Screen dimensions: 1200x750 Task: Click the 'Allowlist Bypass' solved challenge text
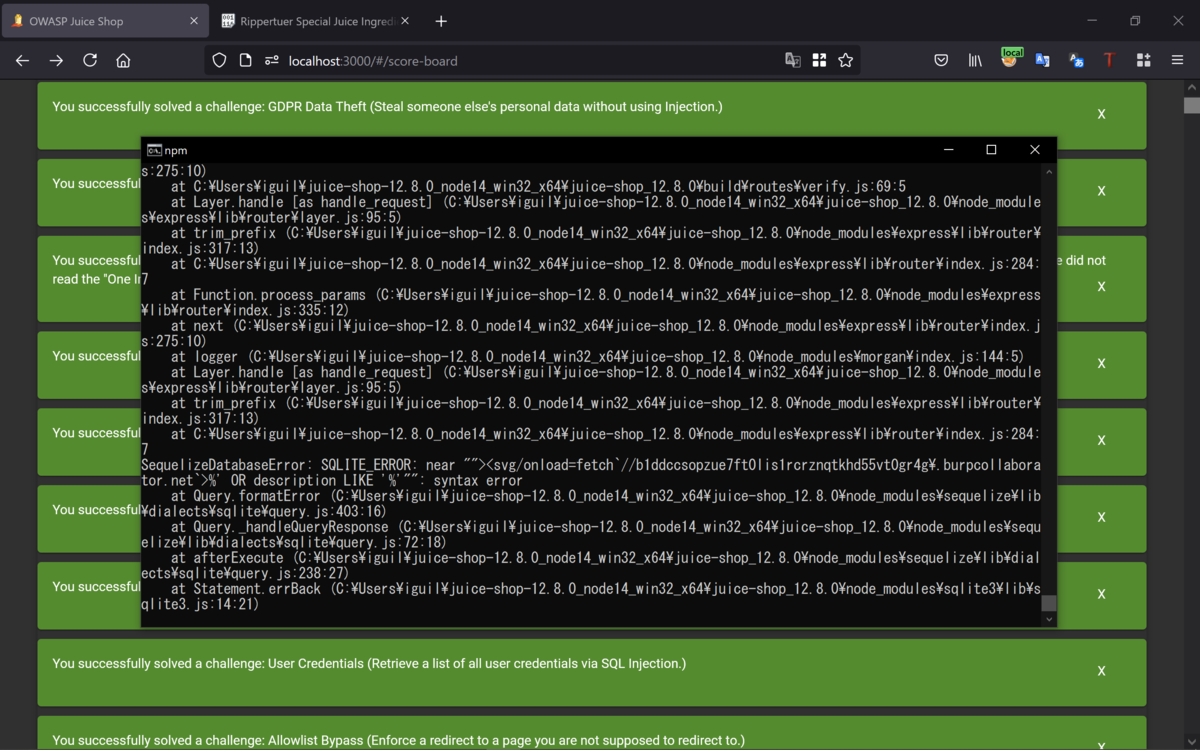click(398, 740)
